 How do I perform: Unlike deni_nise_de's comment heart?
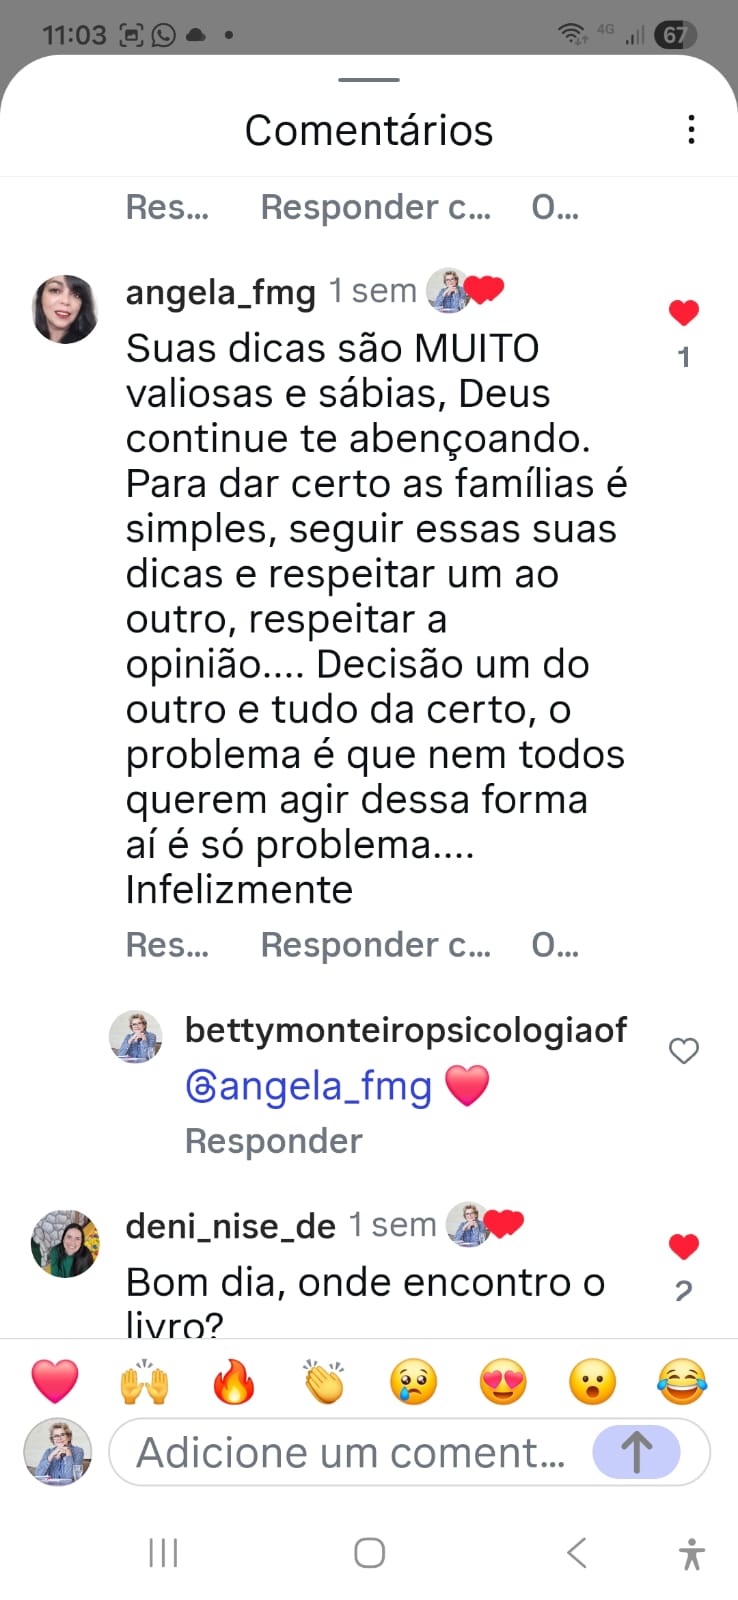click(x=683, y=1246)
